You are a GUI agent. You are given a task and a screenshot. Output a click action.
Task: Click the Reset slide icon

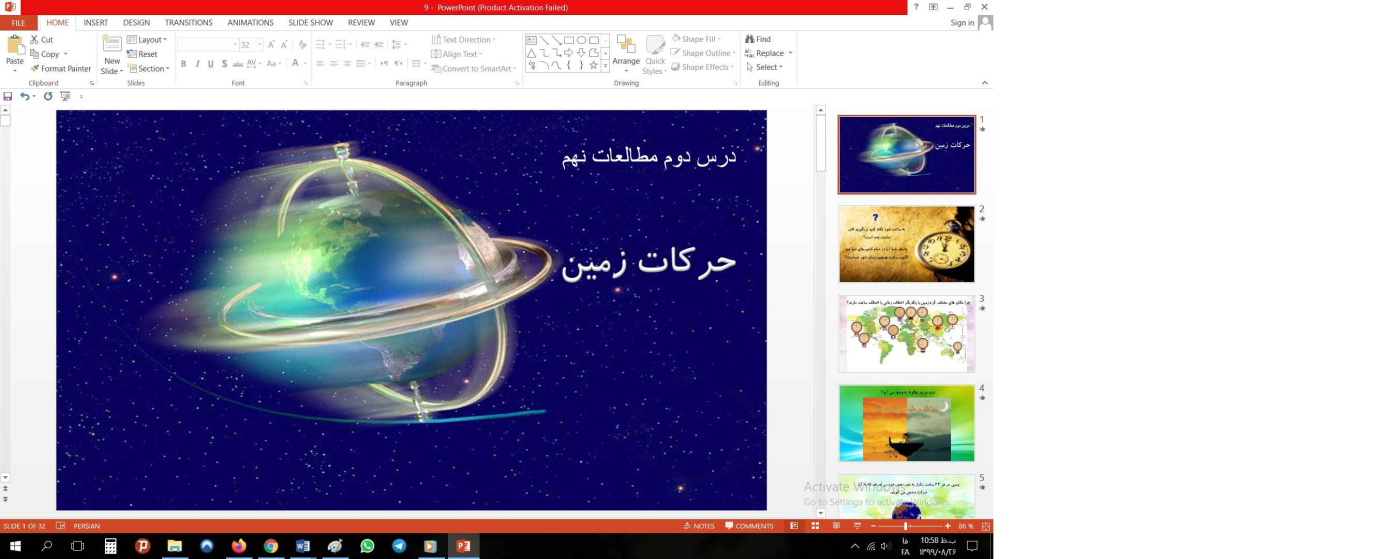tap(132, 54)
